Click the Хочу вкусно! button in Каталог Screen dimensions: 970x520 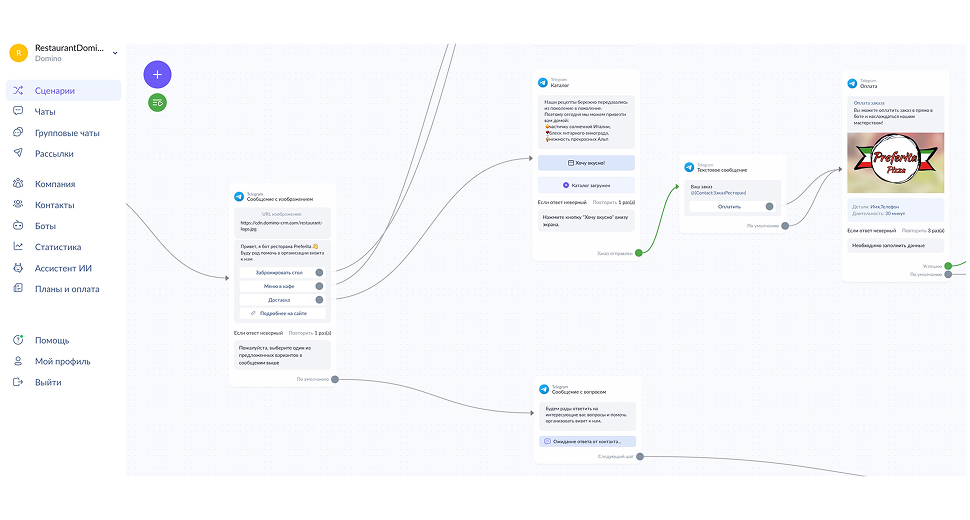pos(586,162)
